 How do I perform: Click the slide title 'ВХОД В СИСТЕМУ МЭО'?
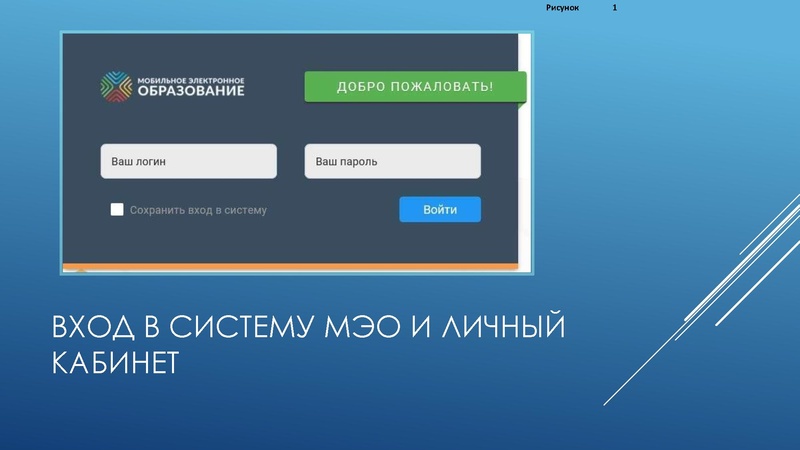tap(227, 327)
